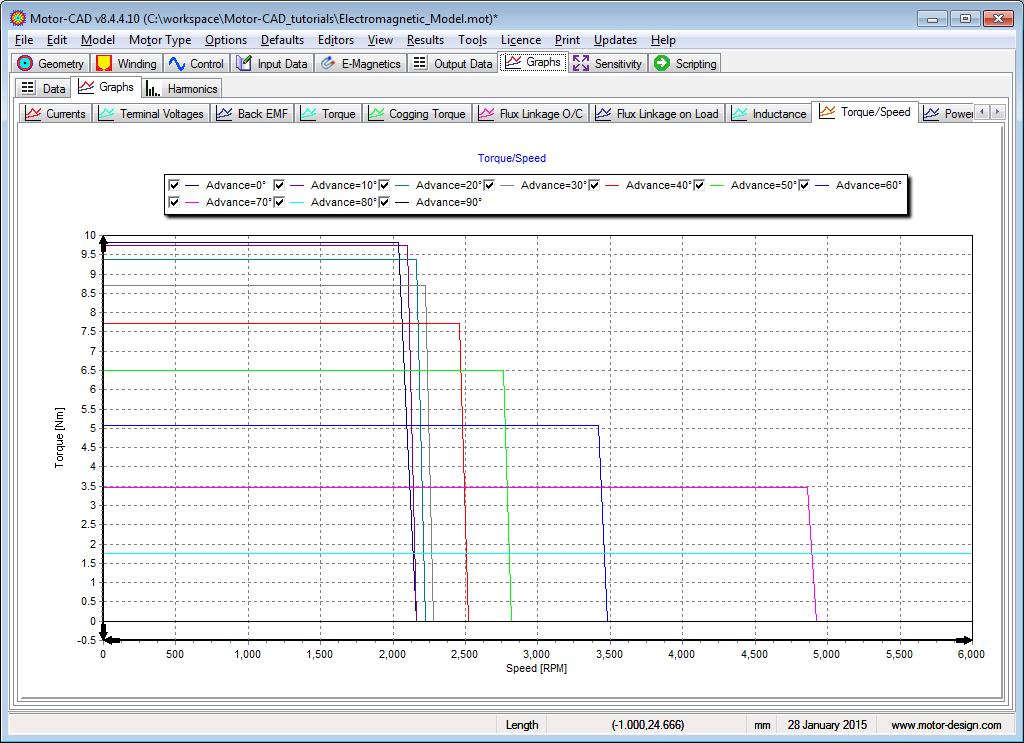Viewport: 1024px width, 743px height.
Task: Show the Output Data tab
Action: point(453,64)
